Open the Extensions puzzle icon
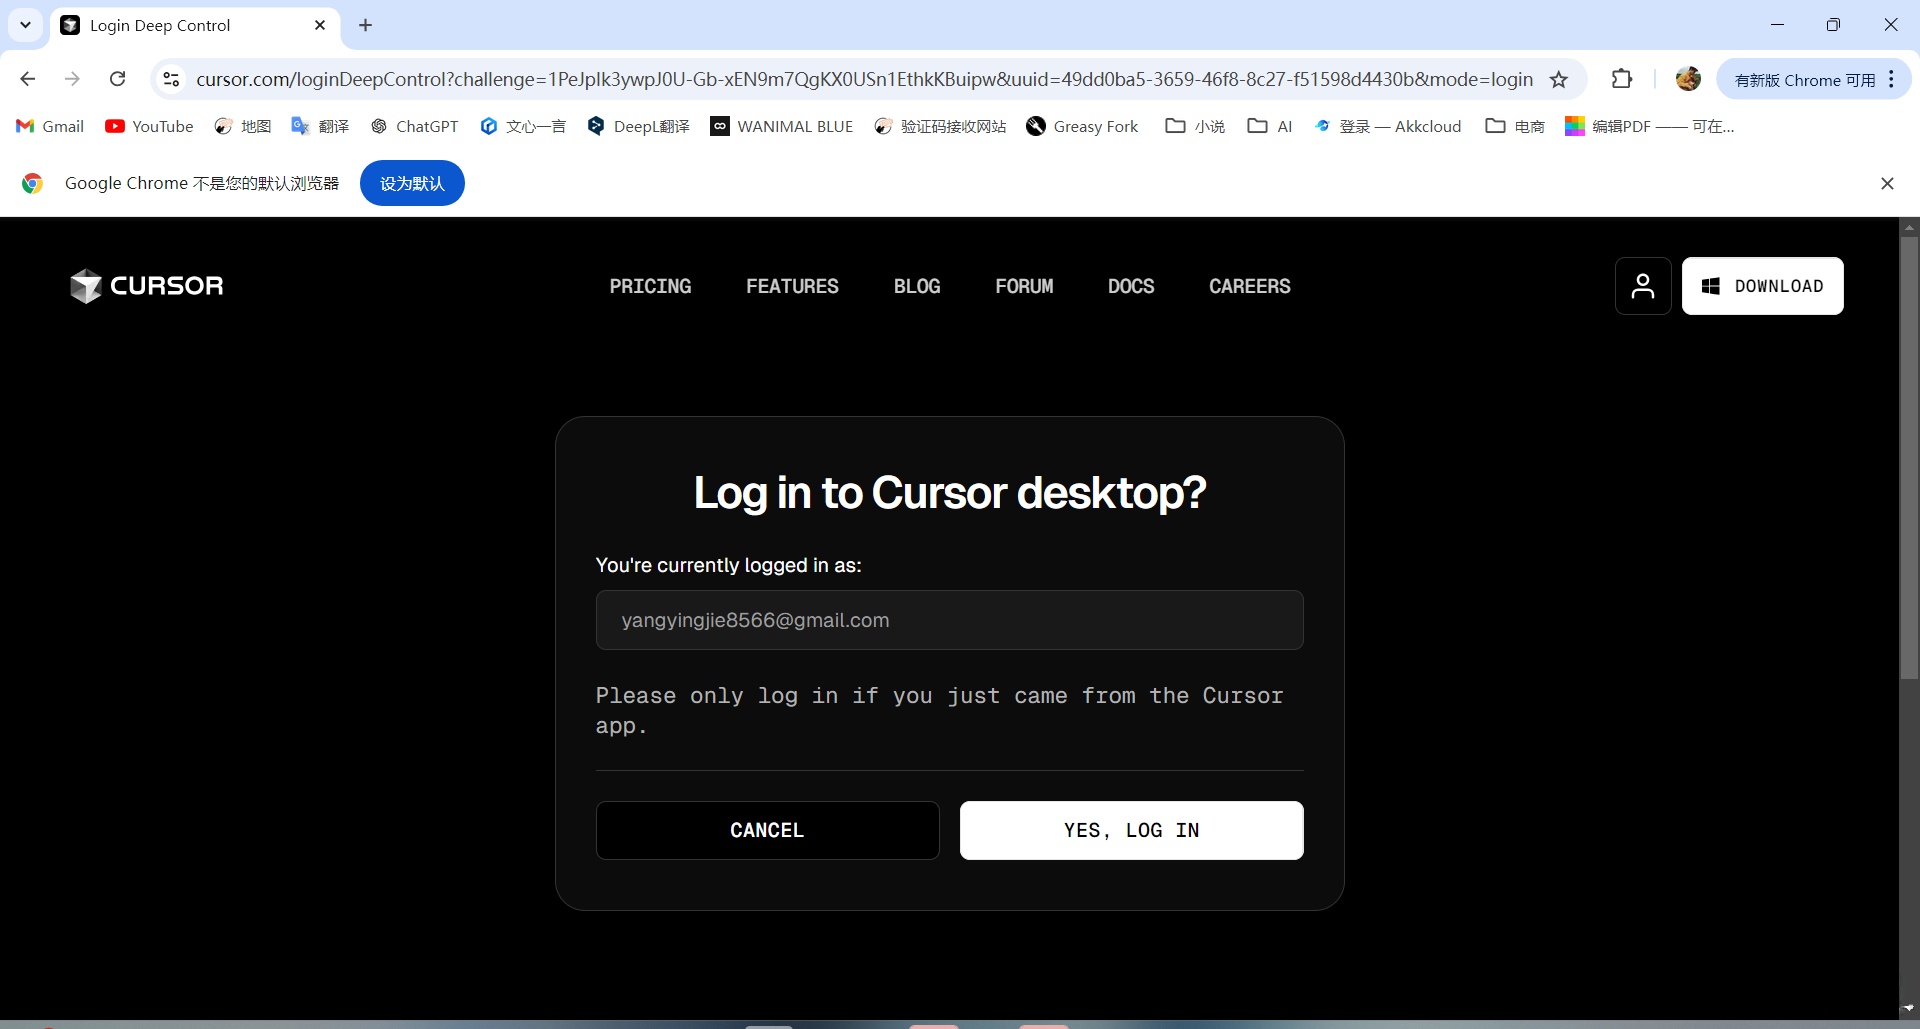Viewport: 1920px width, 1029px height. pyautogui.click(x=1622, y=79)
